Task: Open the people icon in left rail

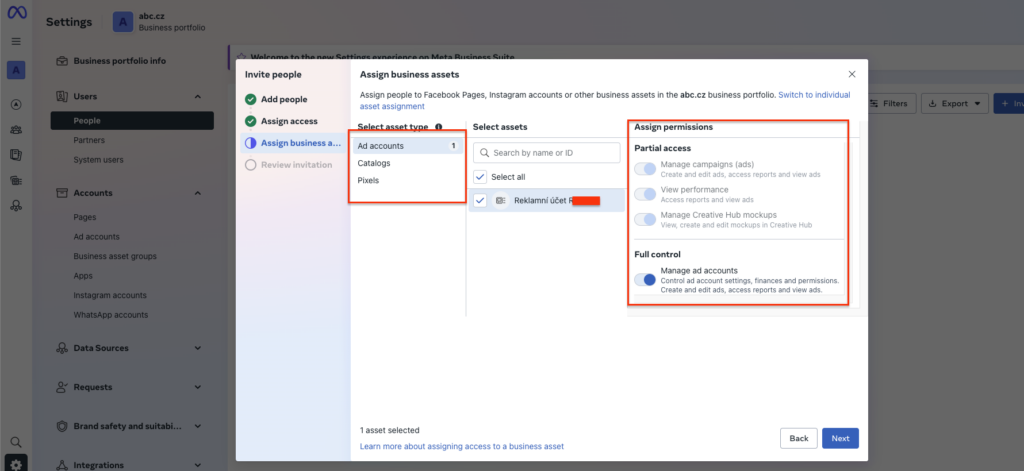Action: (x=16, y=129)
